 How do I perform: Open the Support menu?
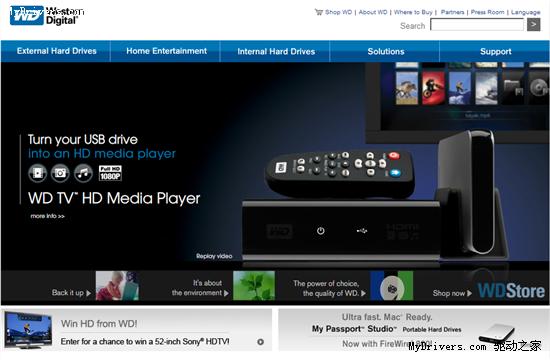[x=495, y=51]
